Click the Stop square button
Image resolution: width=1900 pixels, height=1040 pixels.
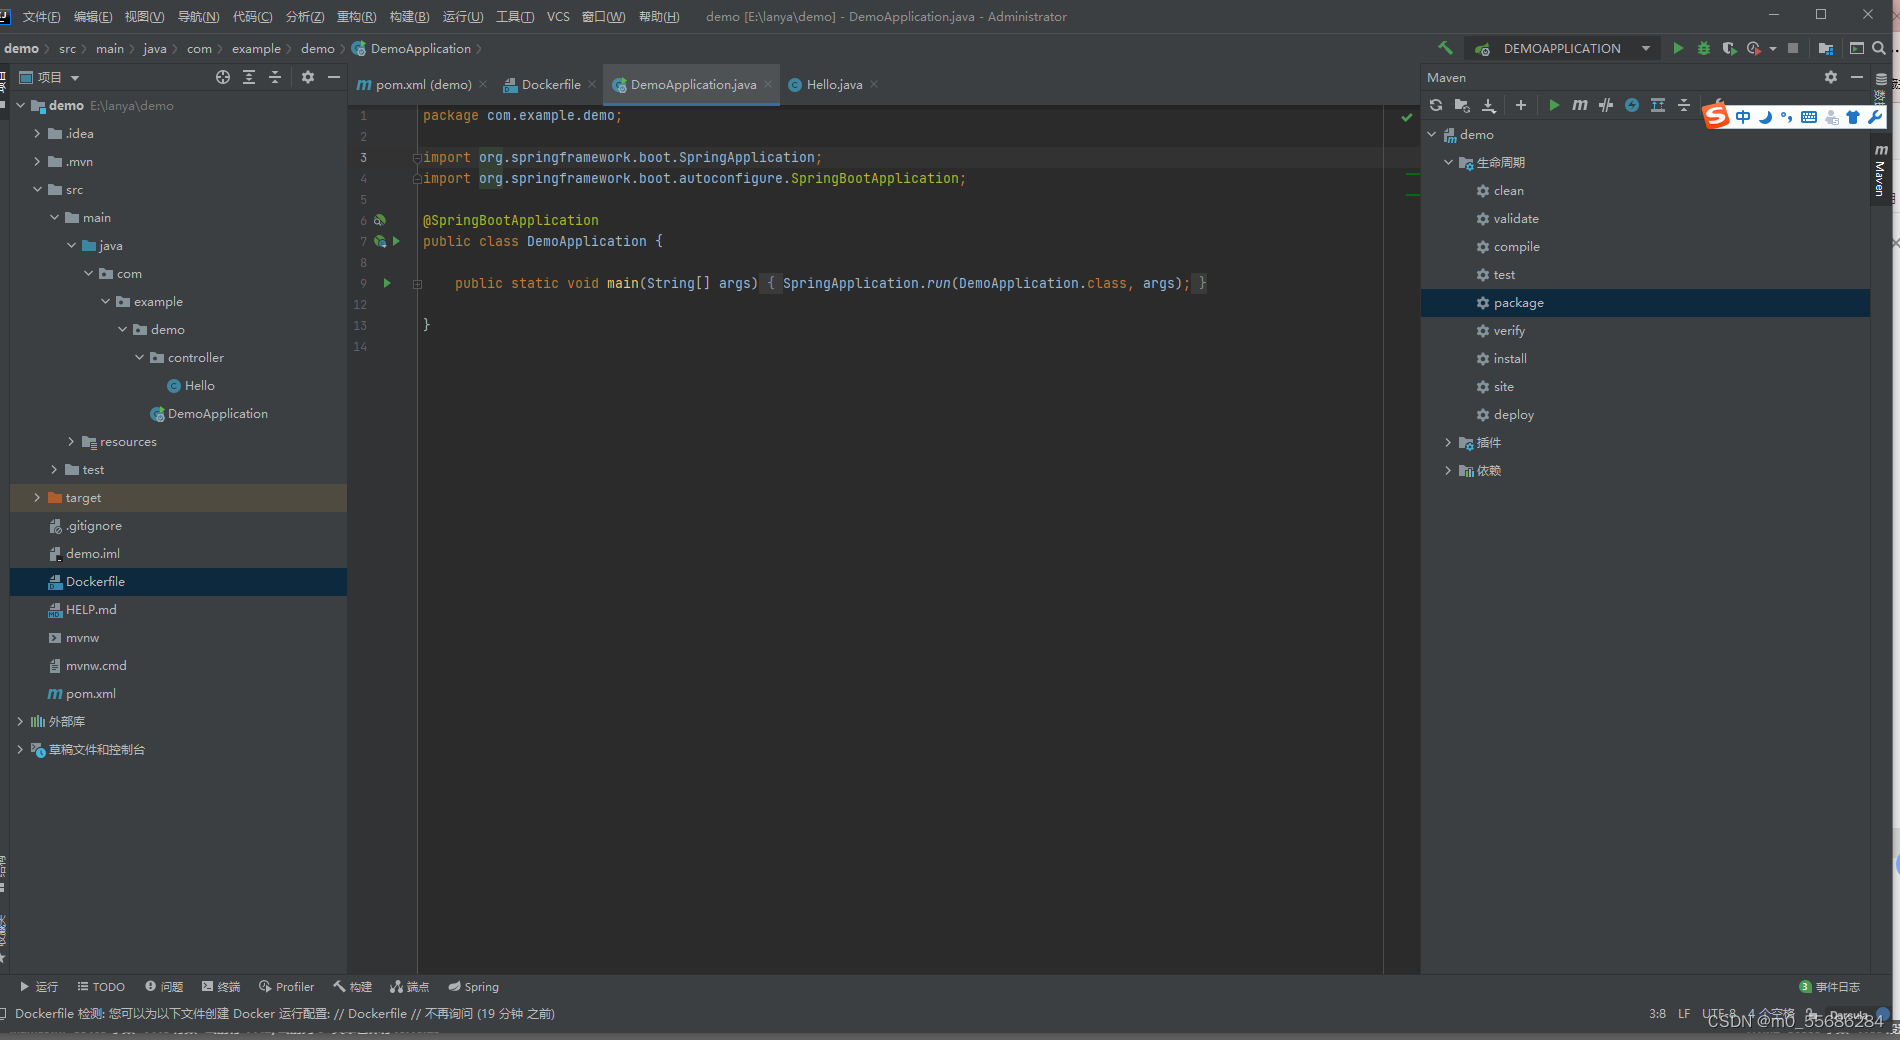pyautogui.click(x=1793, y=48)
